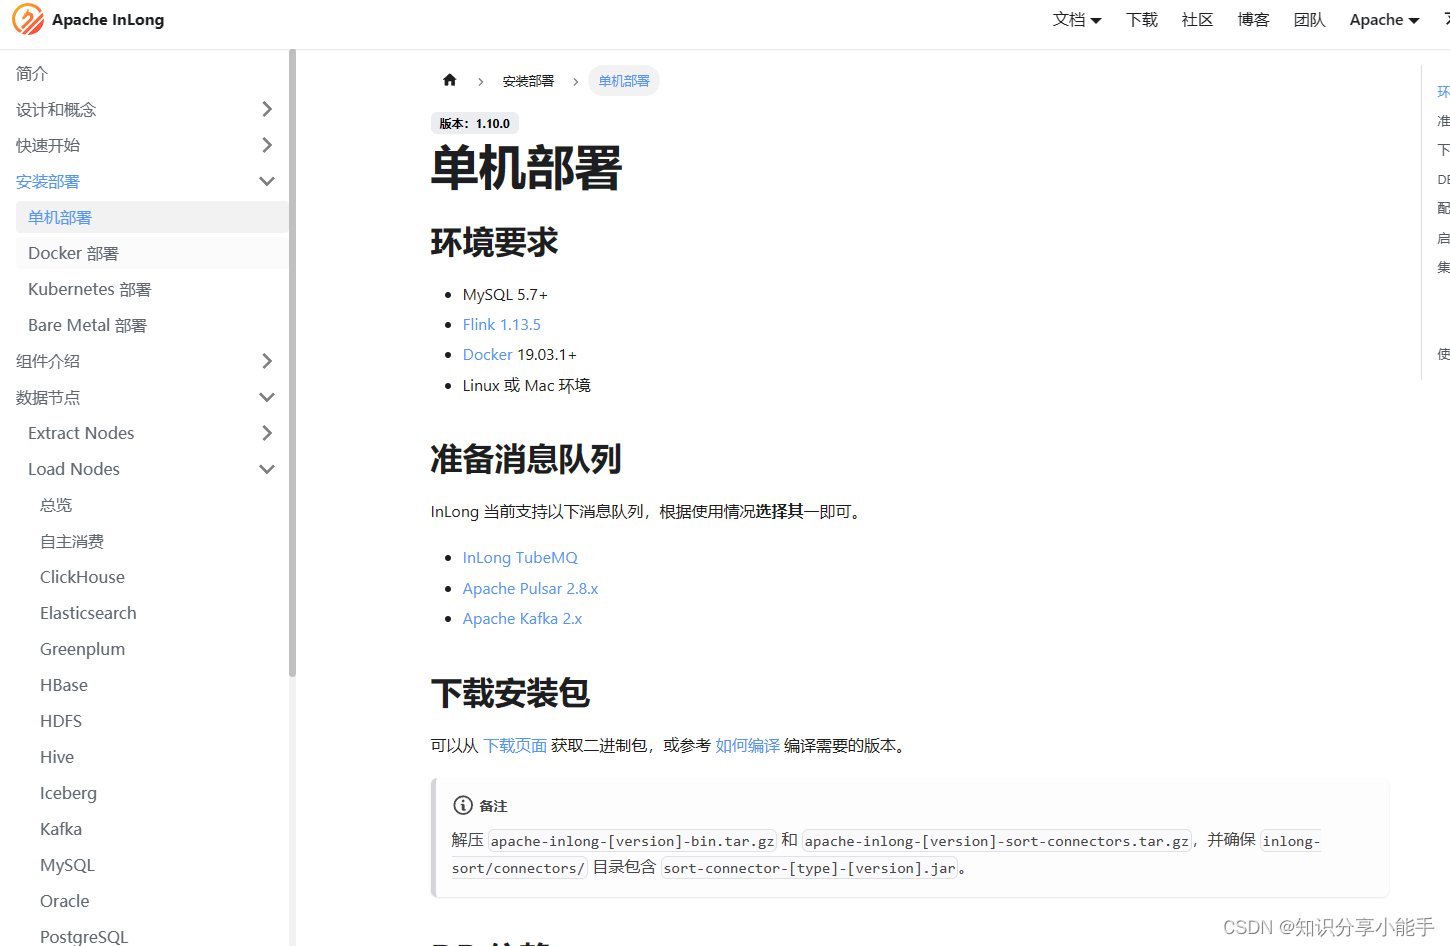
Task: Open the Apache Pulsar 2.8.x link
Action: pos(530,588)
